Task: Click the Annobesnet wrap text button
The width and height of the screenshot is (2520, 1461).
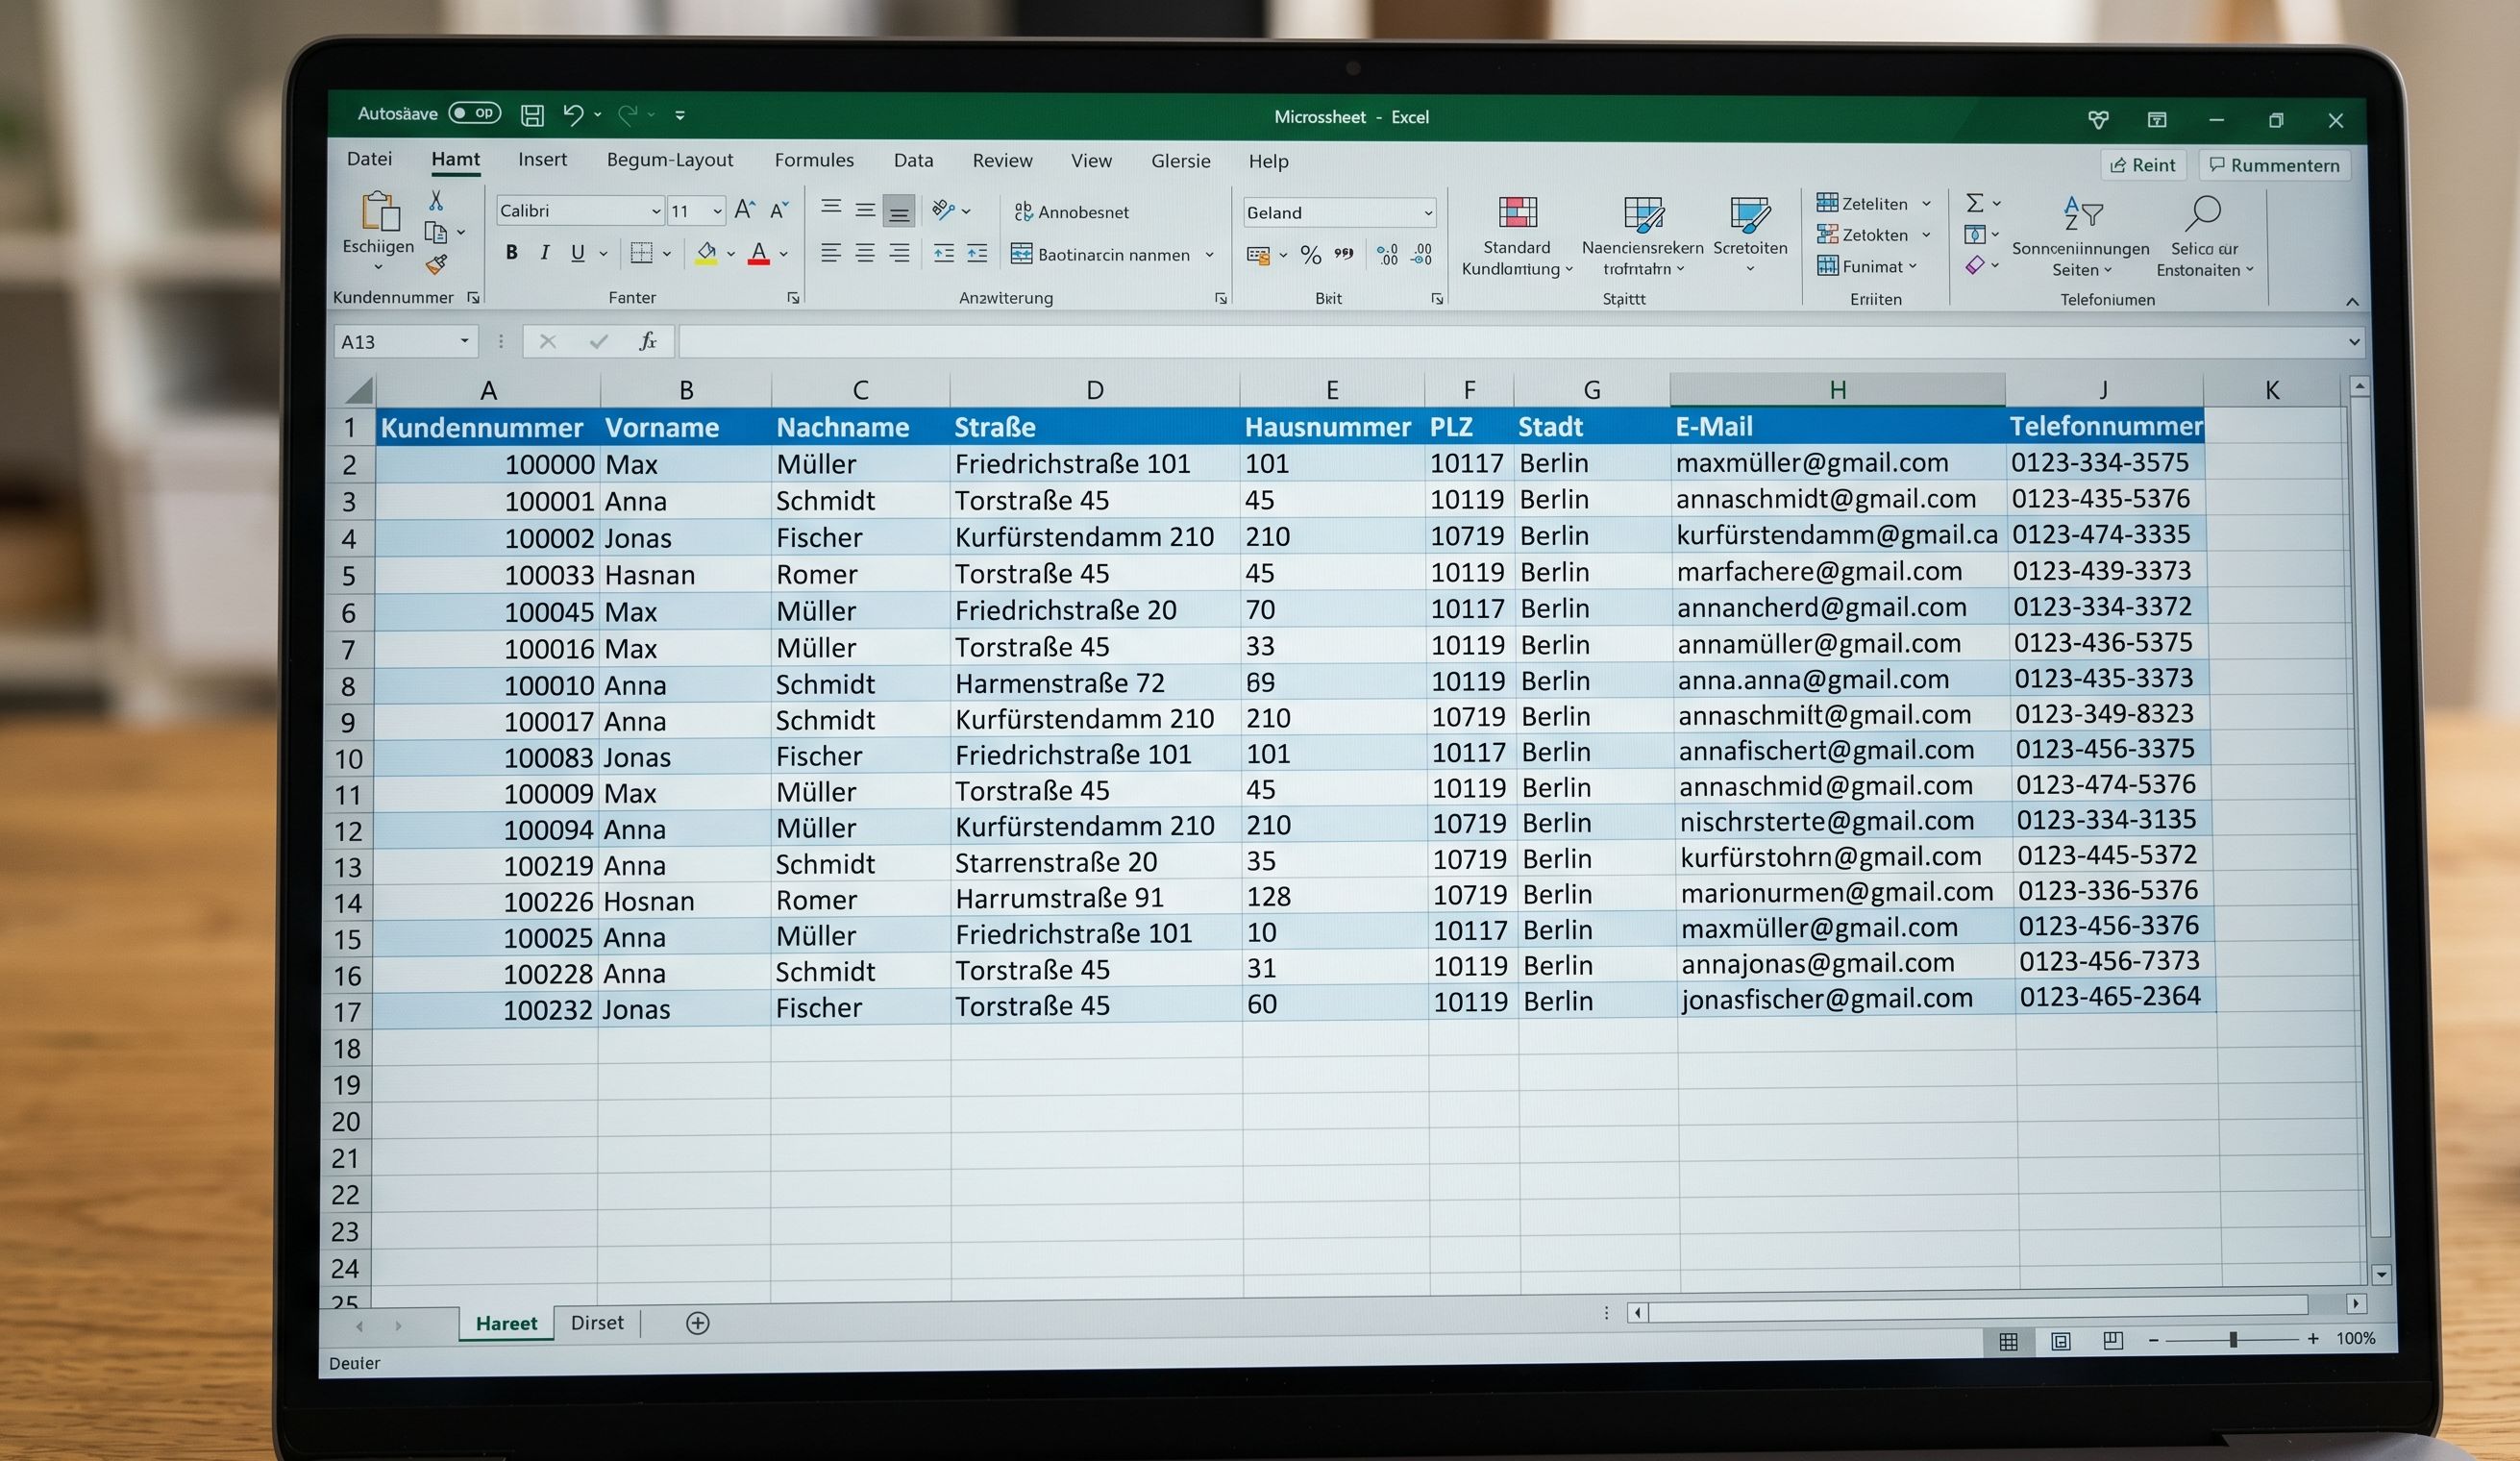Action: pyautogui.click(x=1071, y=212)
